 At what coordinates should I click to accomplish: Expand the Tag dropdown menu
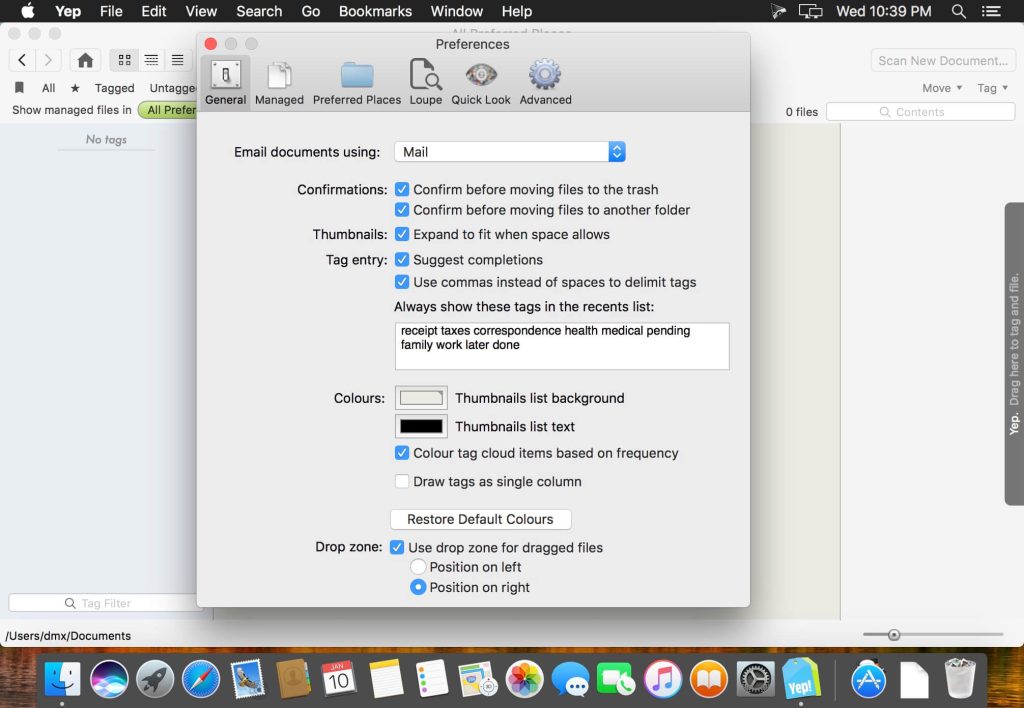point(992,88)
